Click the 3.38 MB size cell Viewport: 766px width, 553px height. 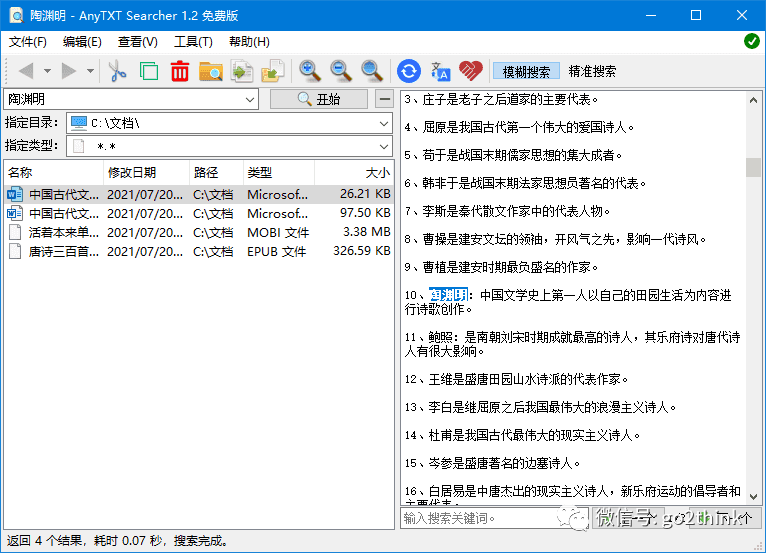(366, 232)
